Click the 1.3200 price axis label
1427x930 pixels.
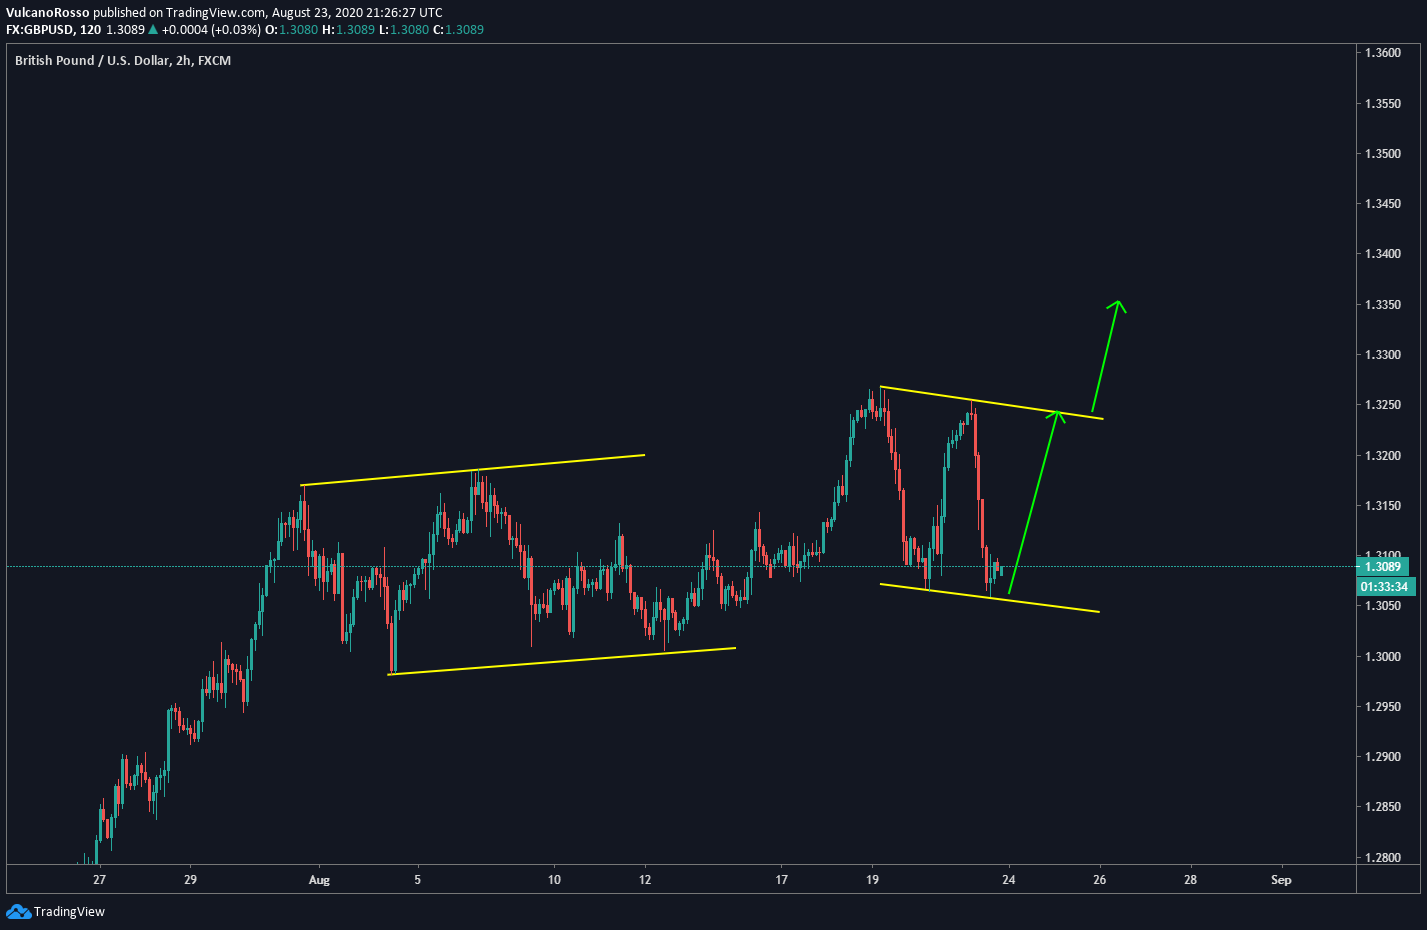(1383, 456)
